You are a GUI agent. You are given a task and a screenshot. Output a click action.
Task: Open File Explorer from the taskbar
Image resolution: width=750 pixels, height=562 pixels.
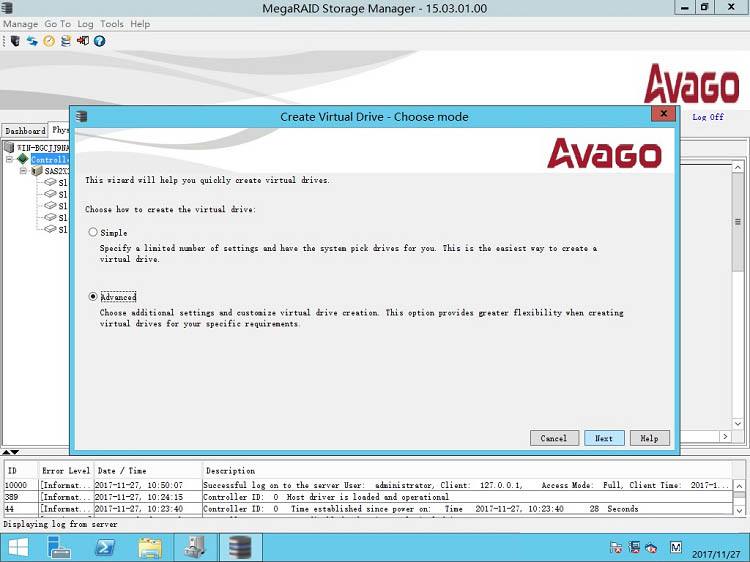click(x=150, y=548)
